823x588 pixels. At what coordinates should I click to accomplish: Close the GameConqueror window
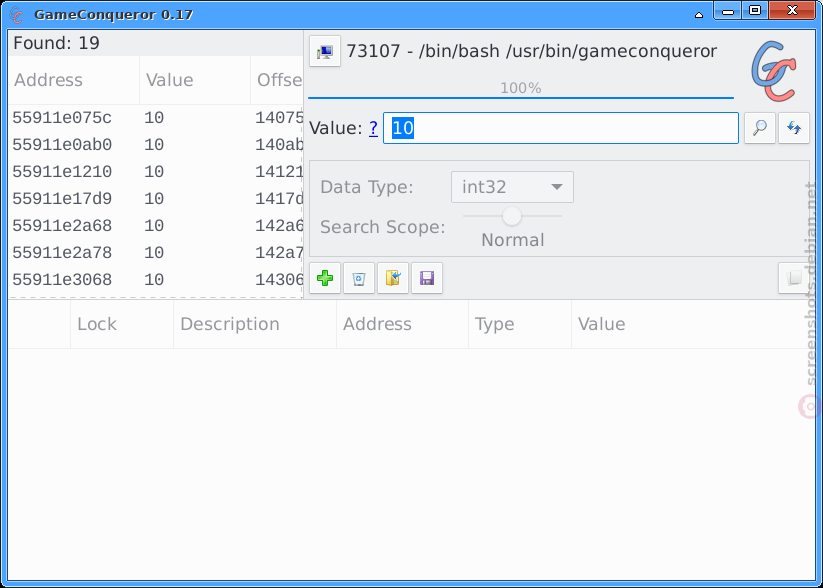point(793,11)
